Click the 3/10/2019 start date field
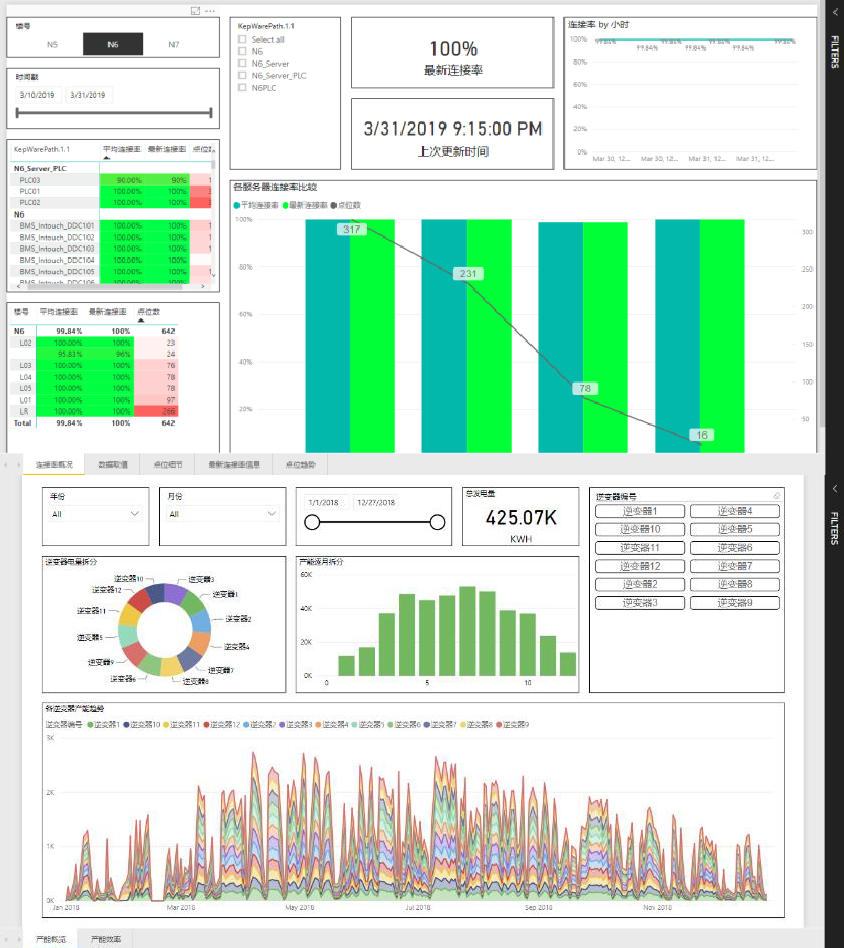The width and height of the screenshot is (844, 948). pyautogui.click(x=37, y=95)
